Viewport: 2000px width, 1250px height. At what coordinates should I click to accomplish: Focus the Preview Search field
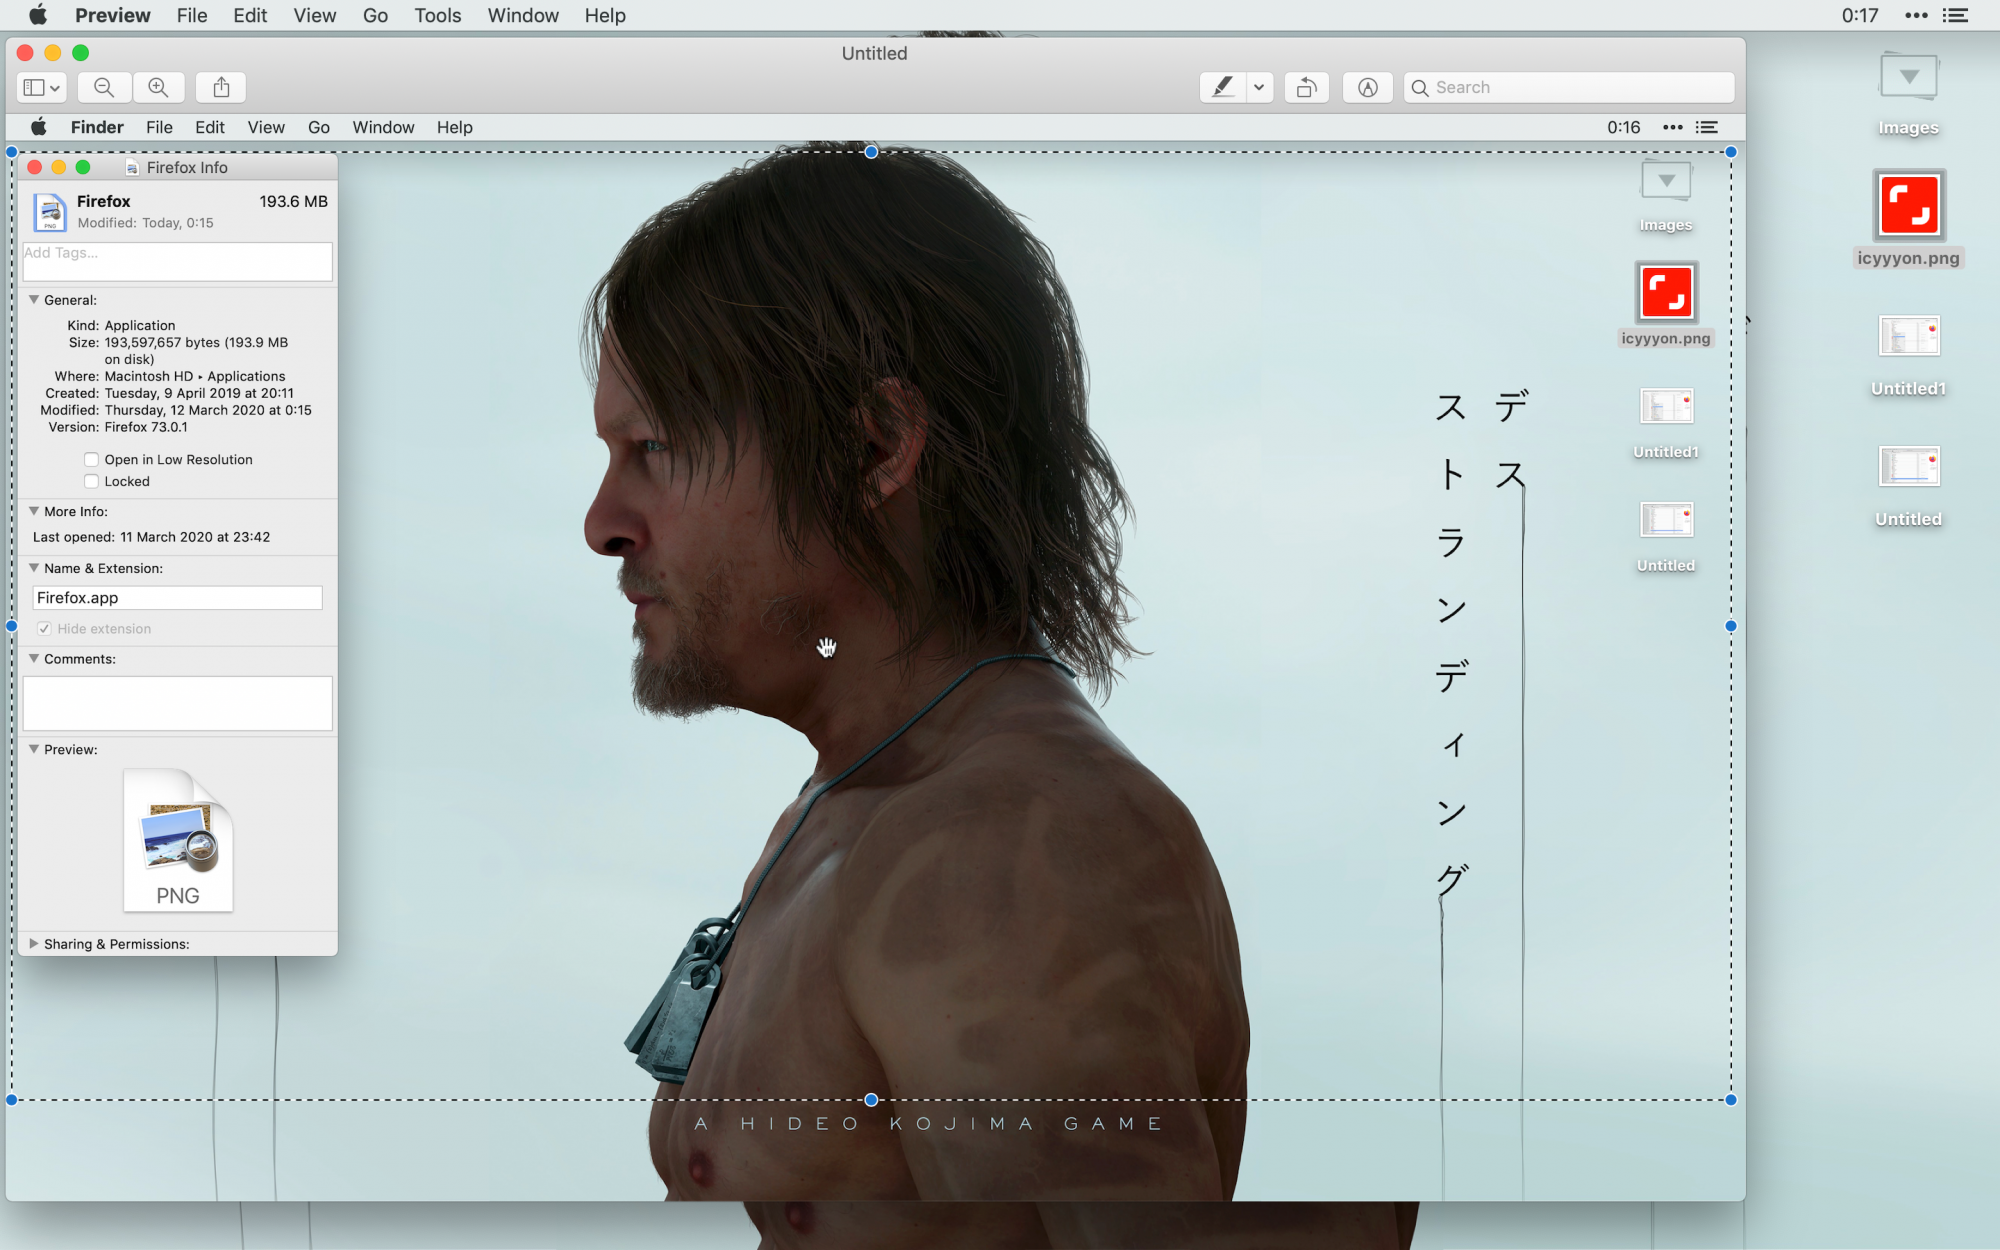(x=1569, y=88)
